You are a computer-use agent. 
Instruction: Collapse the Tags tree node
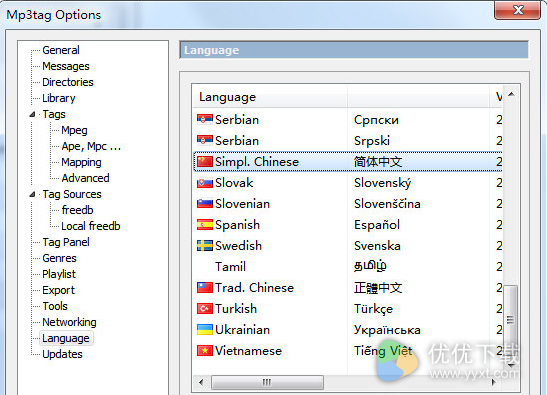click(32, 114)
